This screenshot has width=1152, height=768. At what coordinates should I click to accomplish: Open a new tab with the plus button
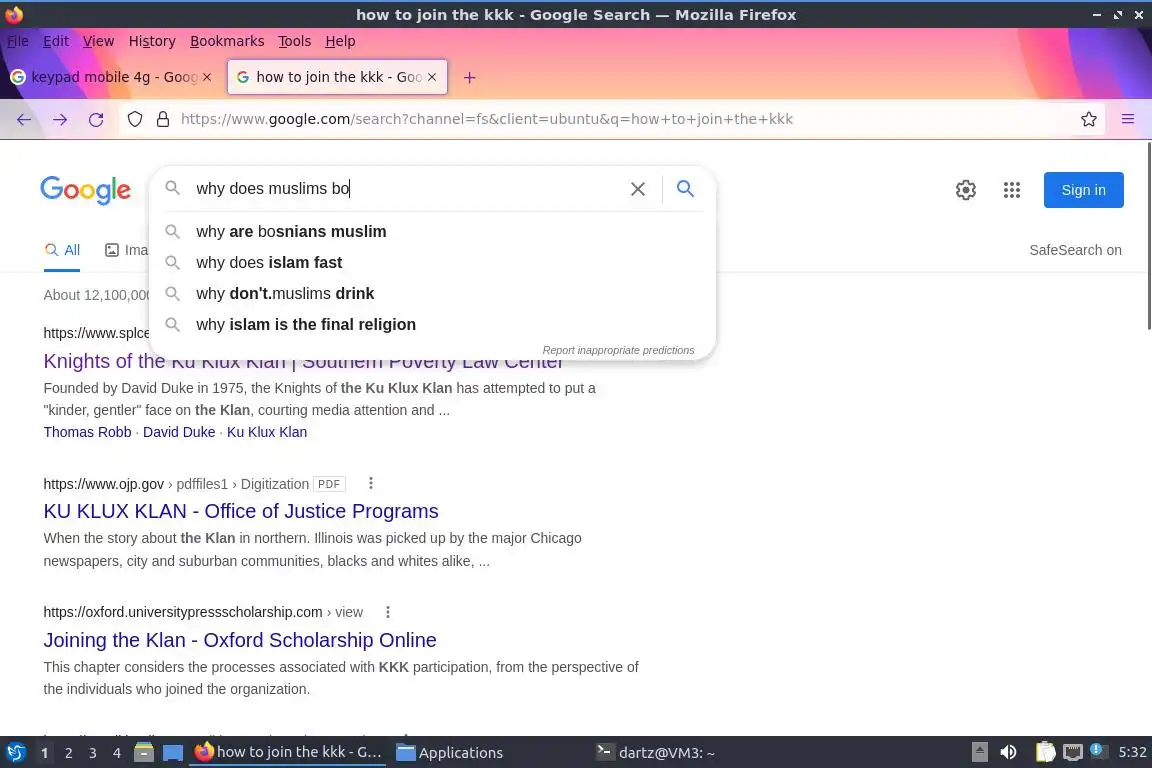pos(469,77)
